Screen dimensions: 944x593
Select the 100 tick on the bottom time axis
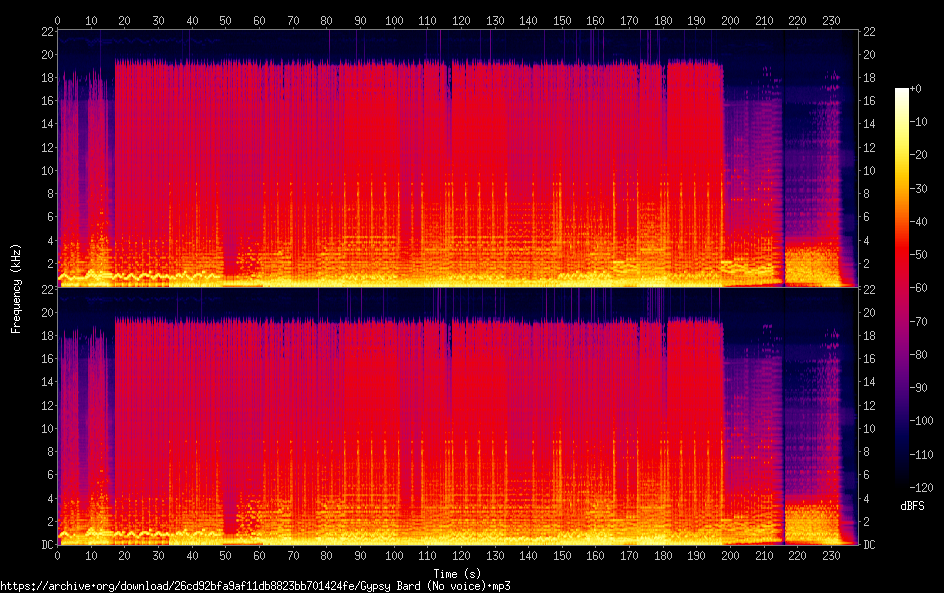point(394,555)
